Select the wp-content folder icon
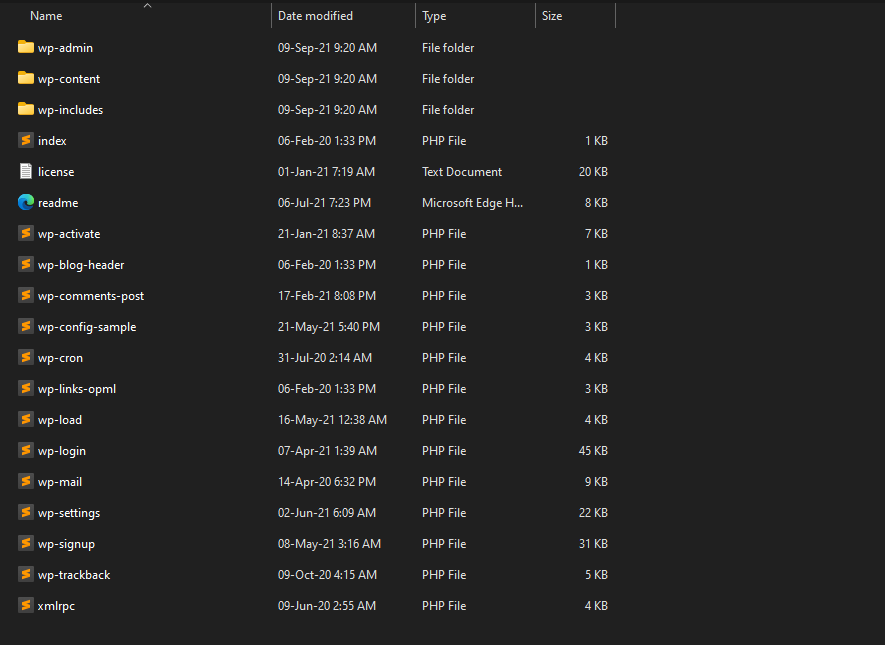This screenshot has height=645, width=885. (x=25, y=78)
